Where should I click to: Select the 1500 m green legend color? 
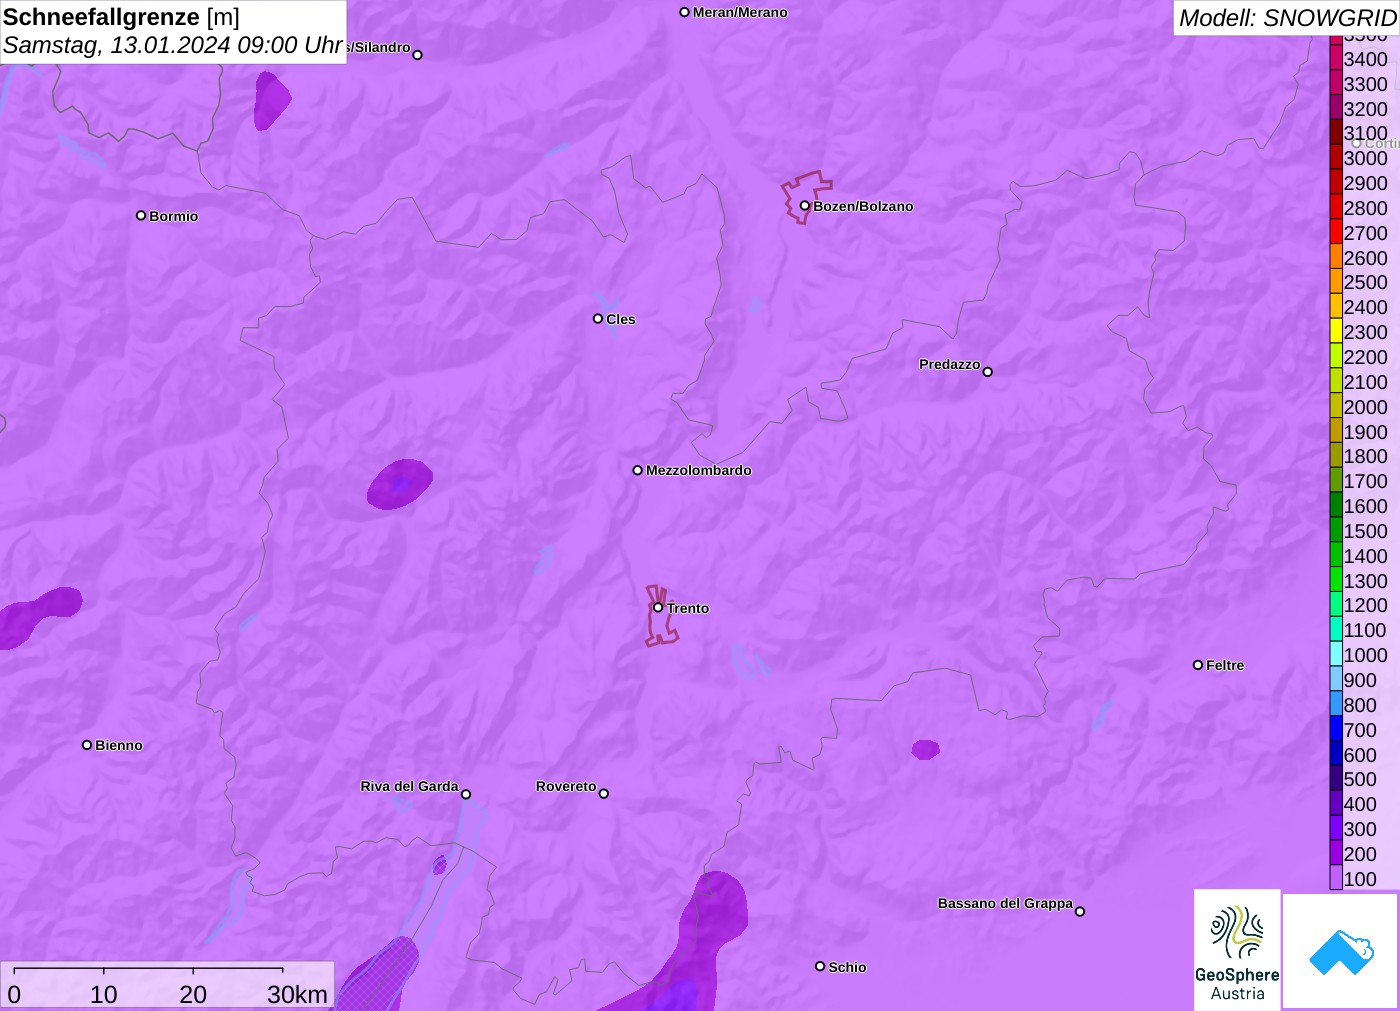1336,531
